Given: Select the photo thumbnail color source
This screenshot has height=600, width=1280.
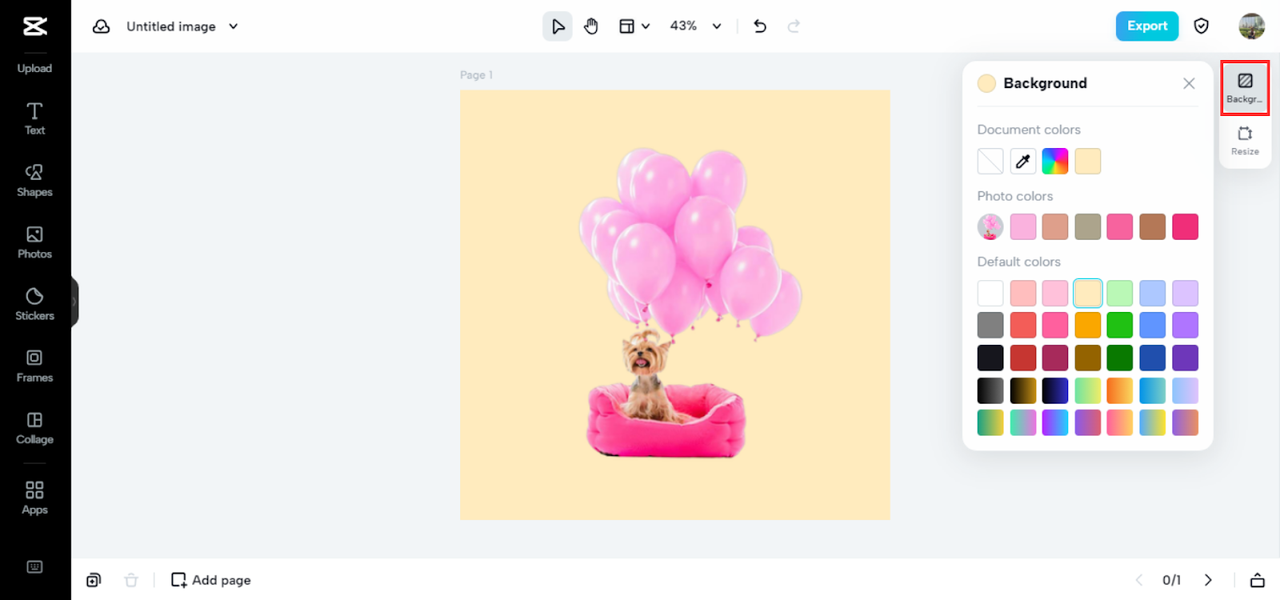Looking at the screenshot, I should pos(990,227).
